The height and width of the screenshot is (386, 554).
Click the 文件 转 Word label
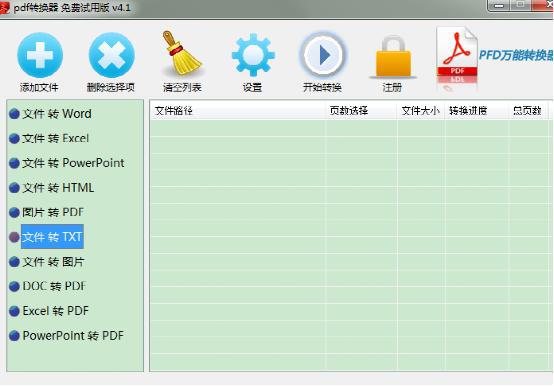(57, 114)
